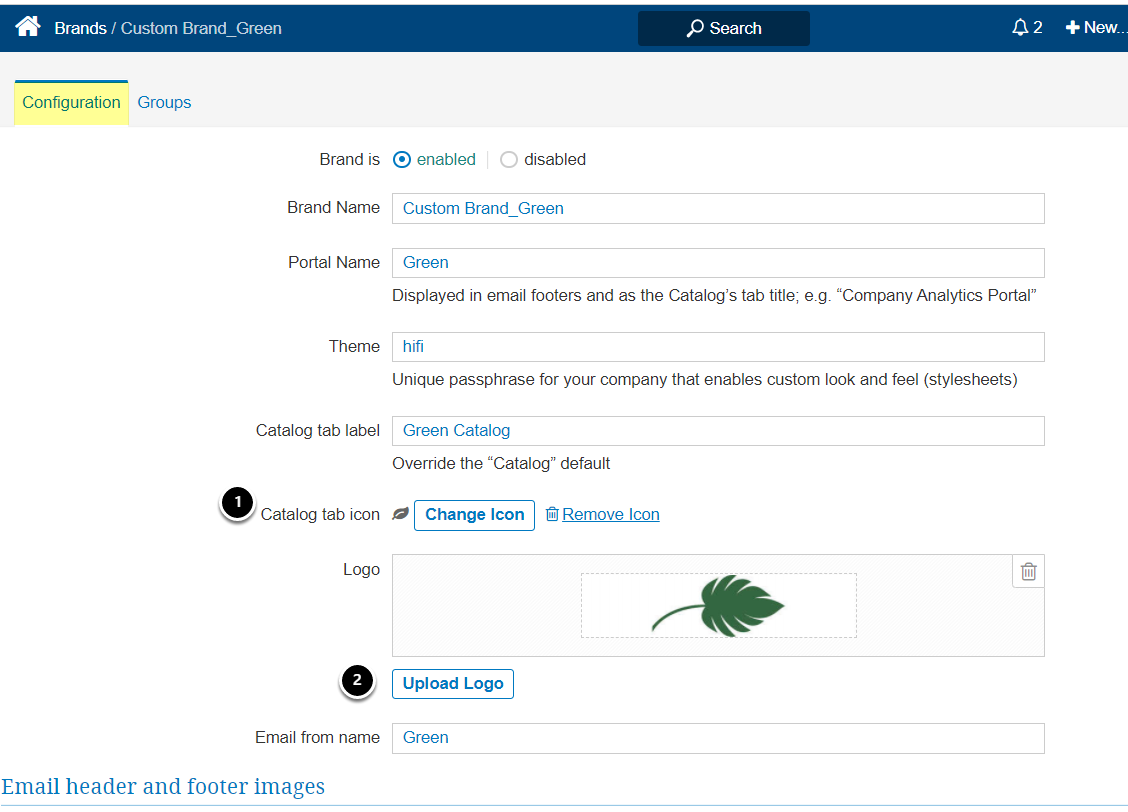Click the Email from name field
Screen dimensions: 1128x812
click(x=718, y=738)
